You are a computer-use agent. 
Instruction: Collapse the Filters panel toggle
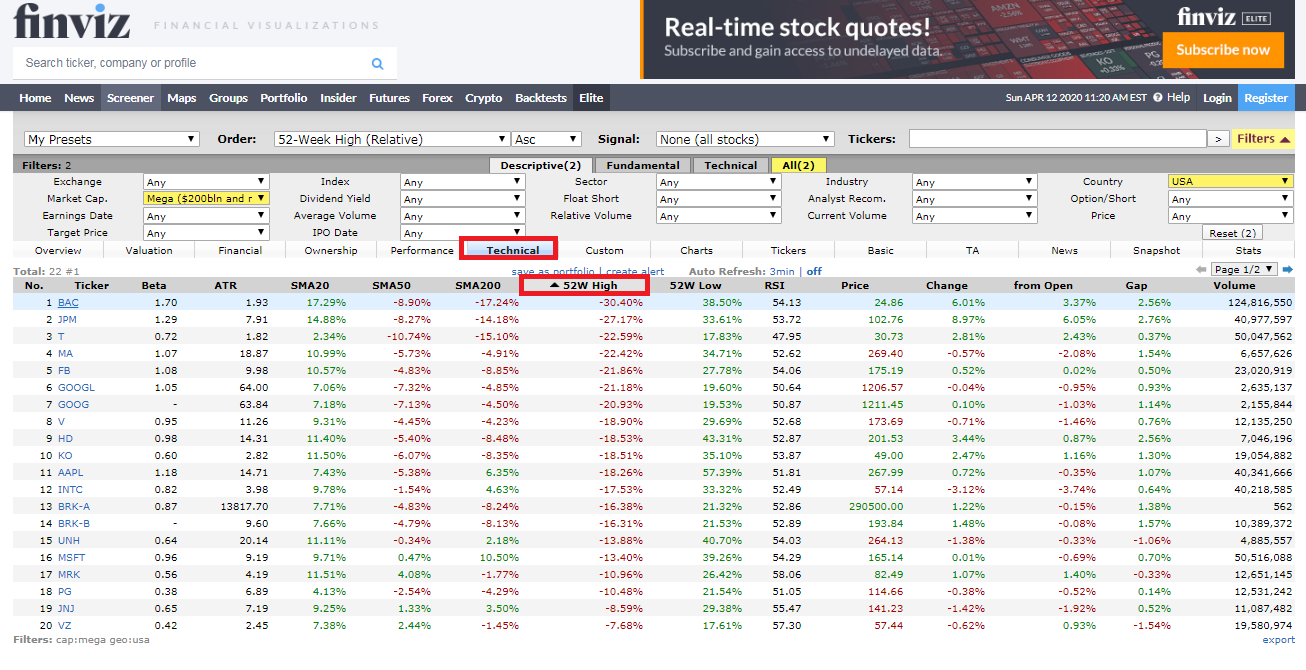click(x=1264, y=139)
